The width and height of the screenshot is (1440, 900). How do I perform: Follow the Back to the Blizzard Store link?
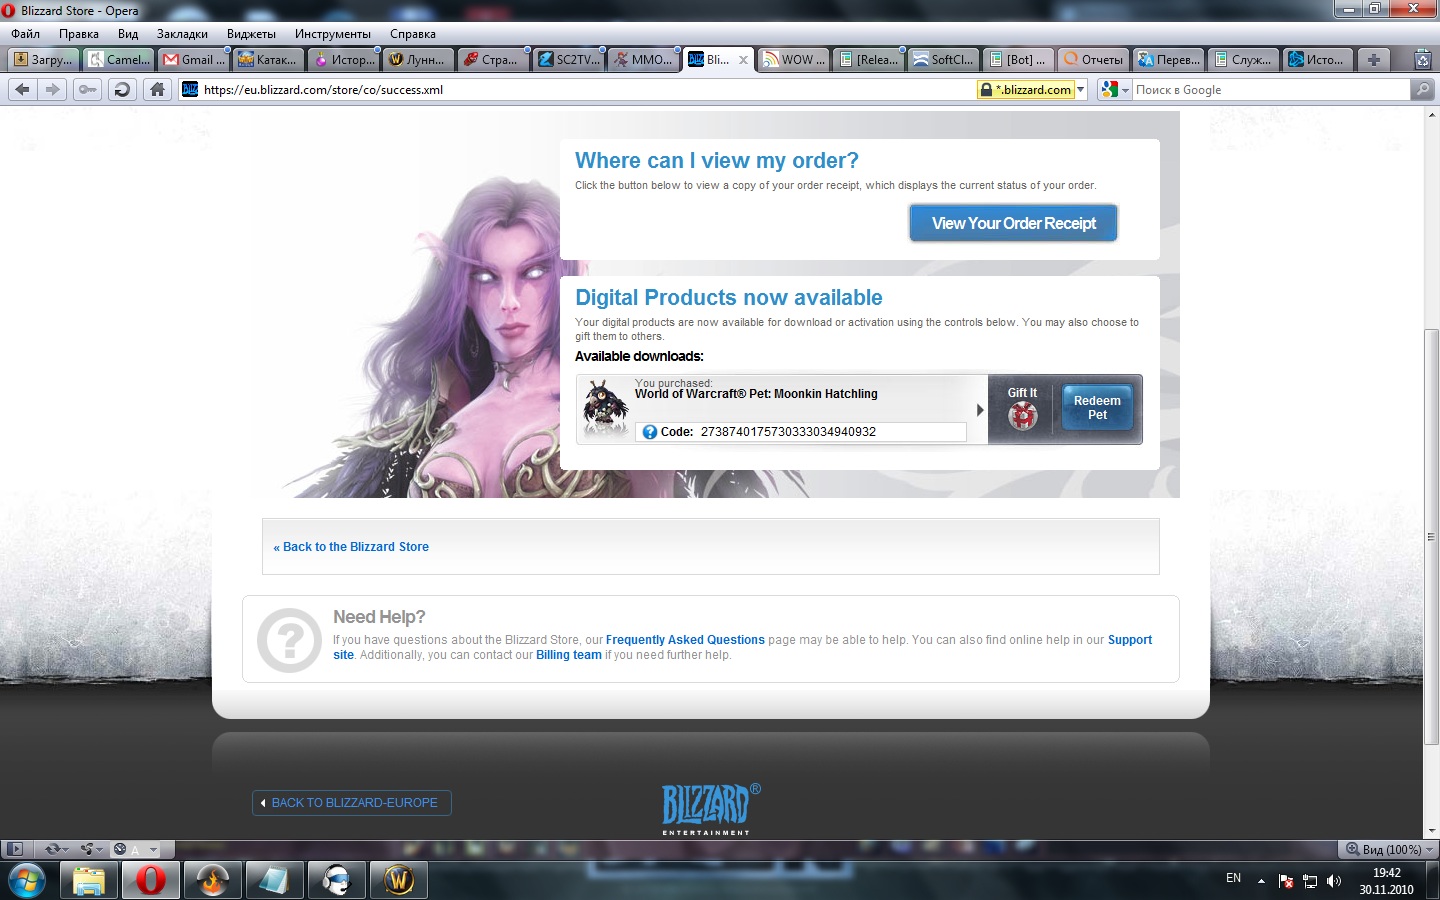[x=351, y=547]
